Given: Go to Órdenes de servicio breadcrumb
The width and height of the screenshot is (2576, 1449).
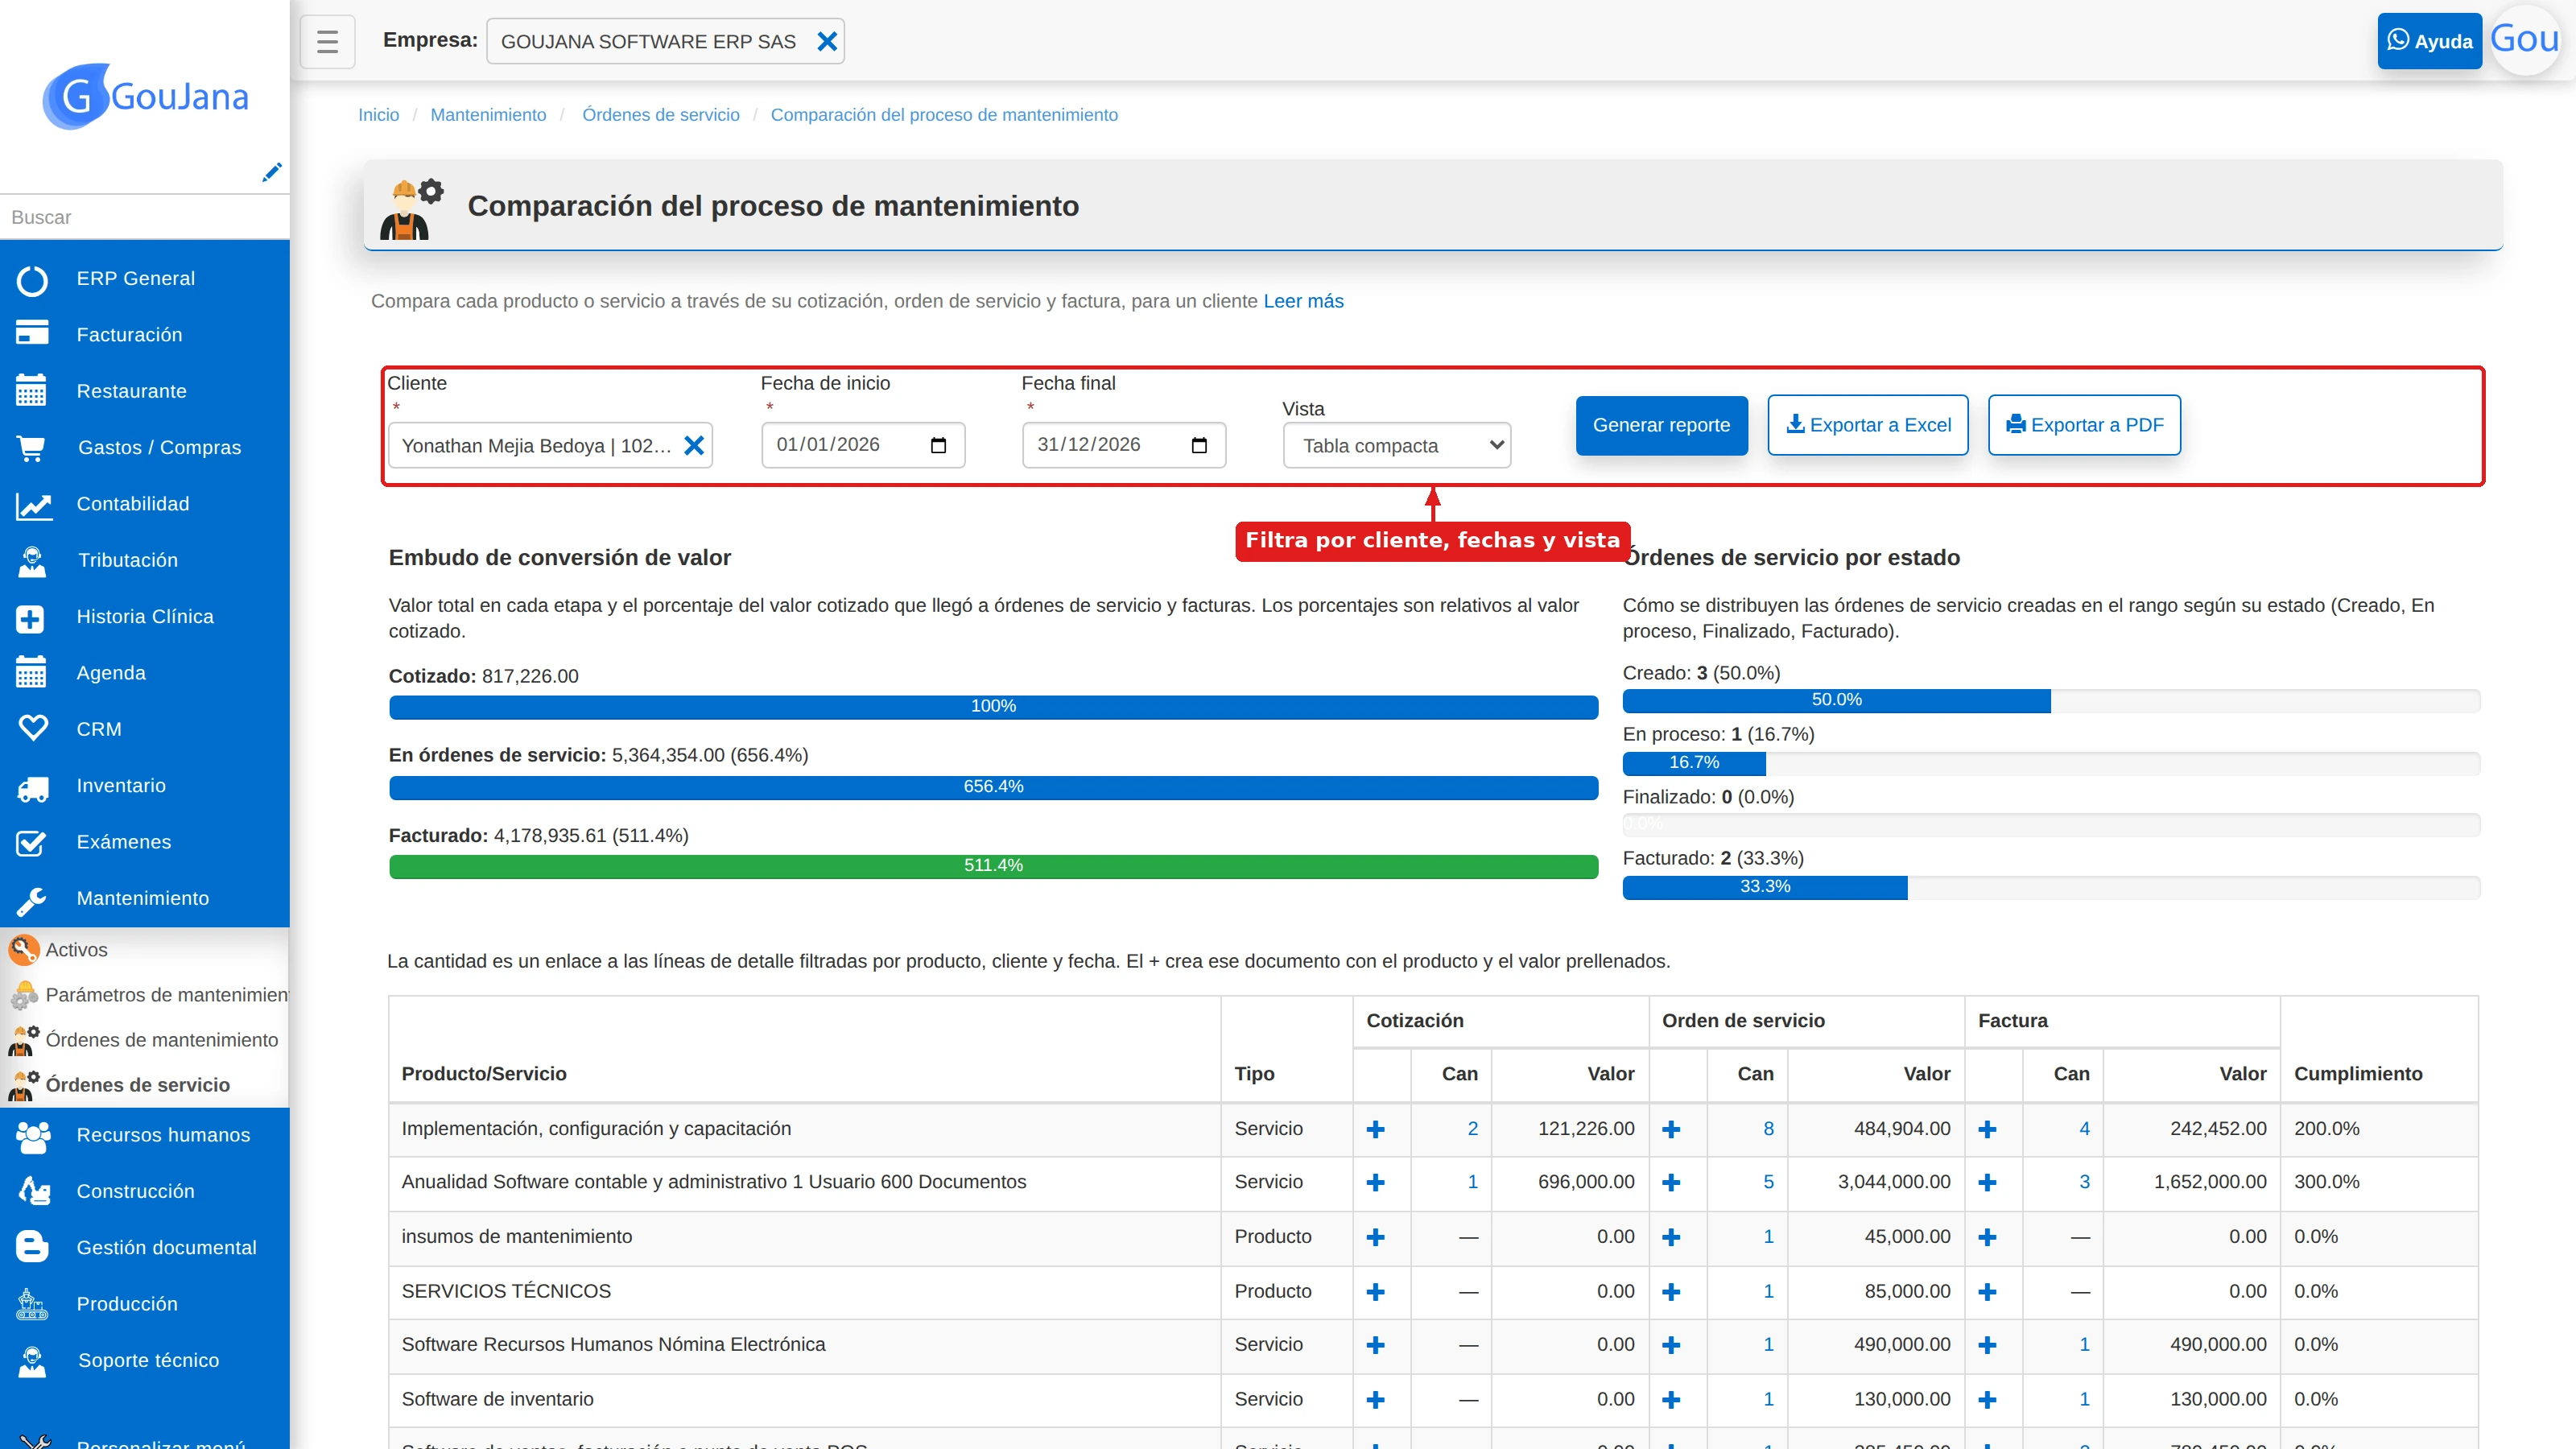Looking at the screenshot, I should click(661, 115).
